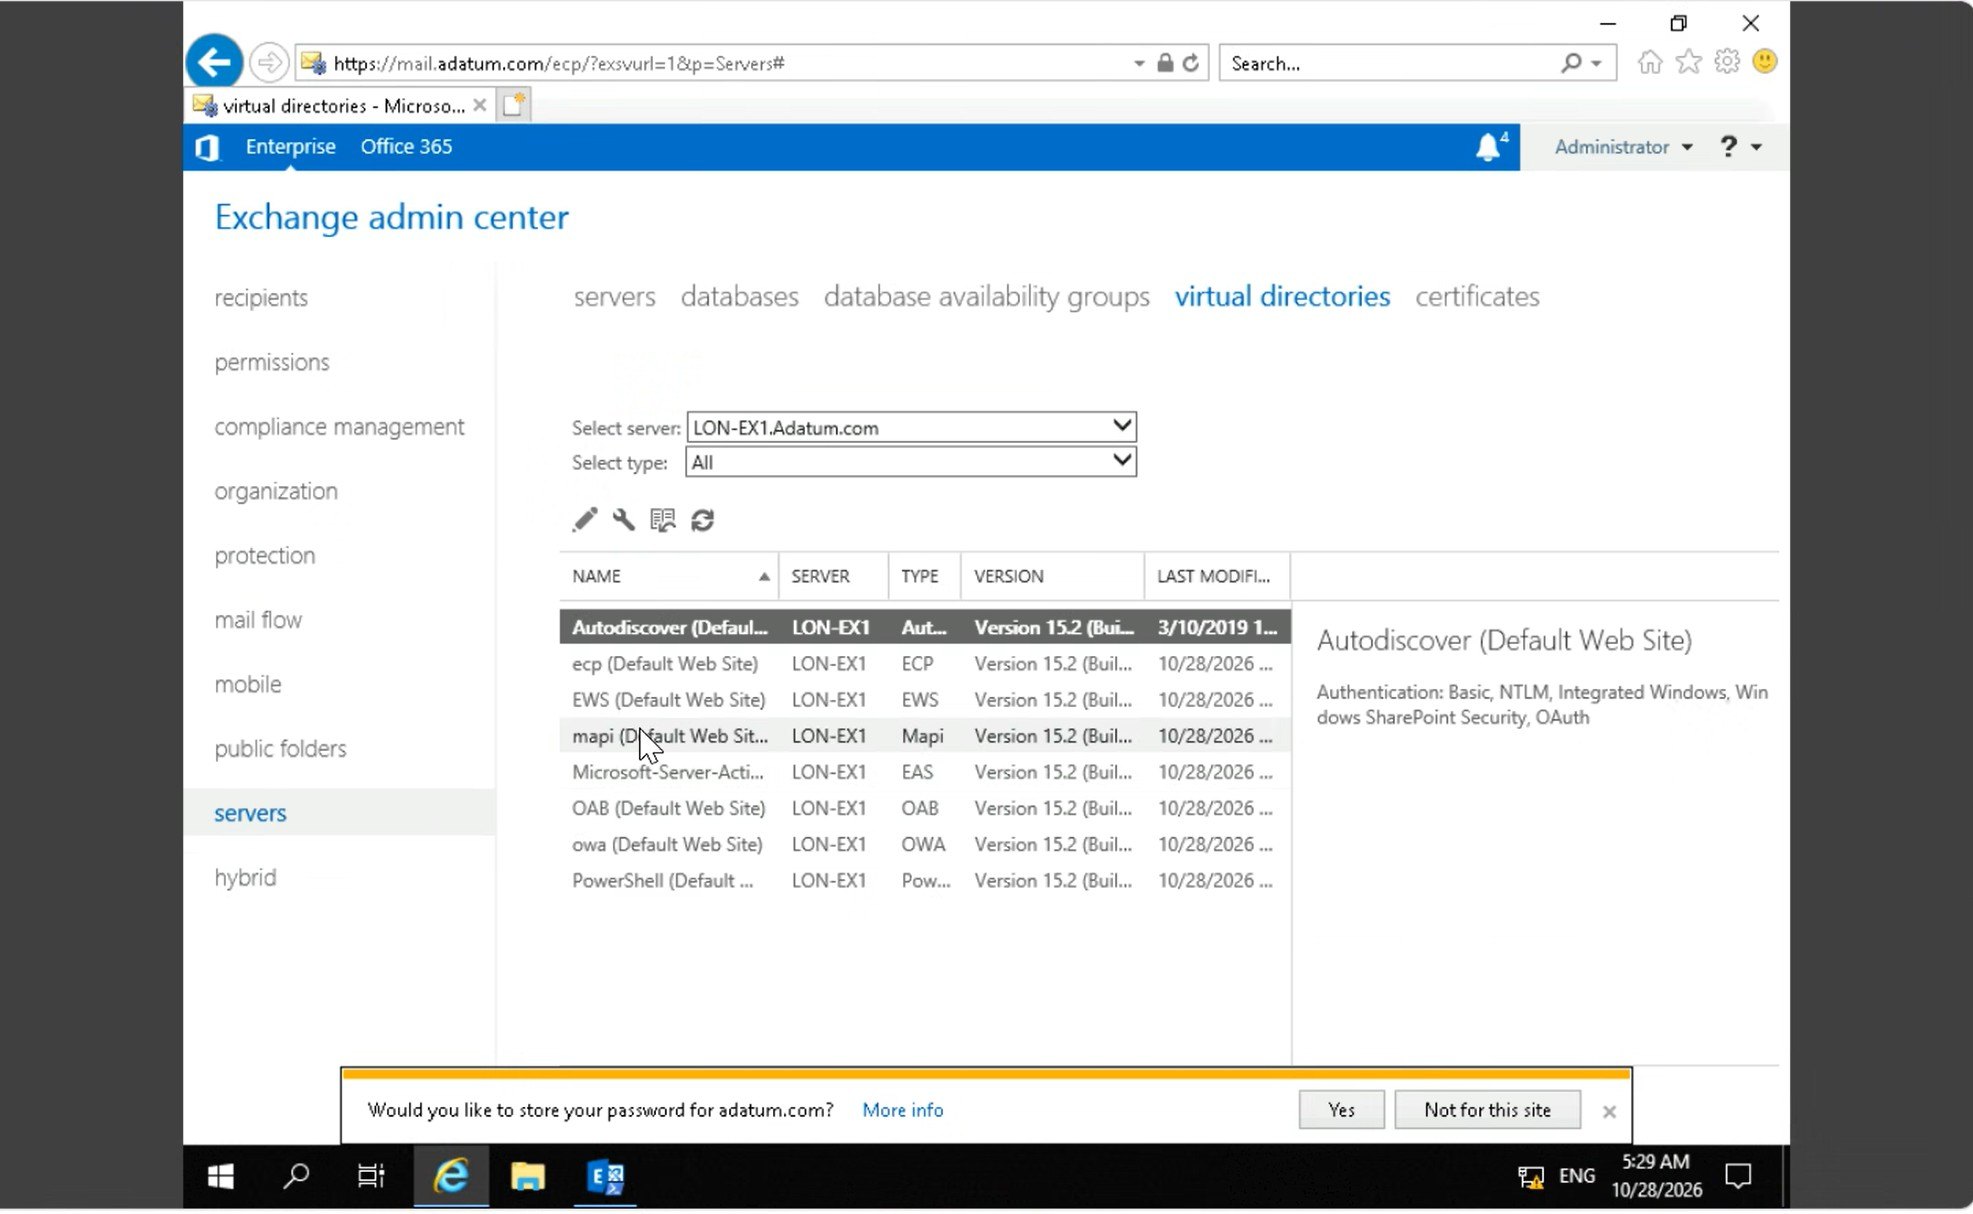Screen dimensions: 1973x1214
Task: Click the export list icon beside the wrench
Action: coord(663,520)
